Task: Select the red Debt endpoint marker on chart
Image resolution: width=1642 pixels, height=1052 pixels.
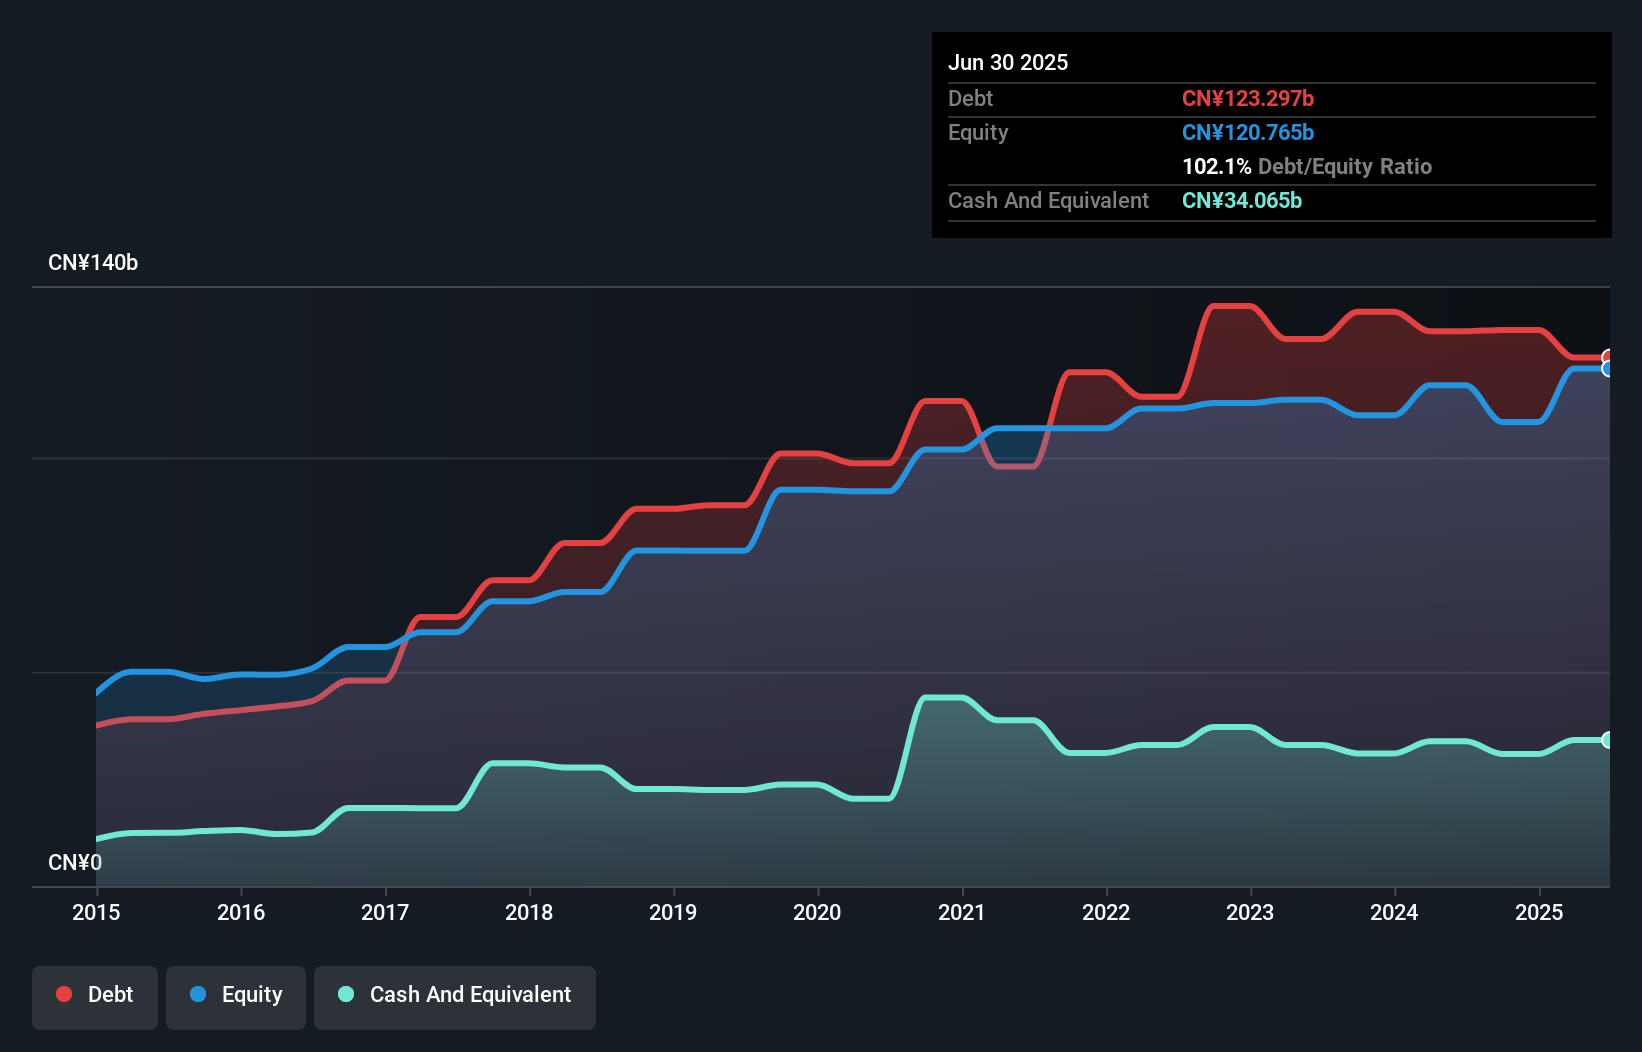Action: coord(1608,357)
